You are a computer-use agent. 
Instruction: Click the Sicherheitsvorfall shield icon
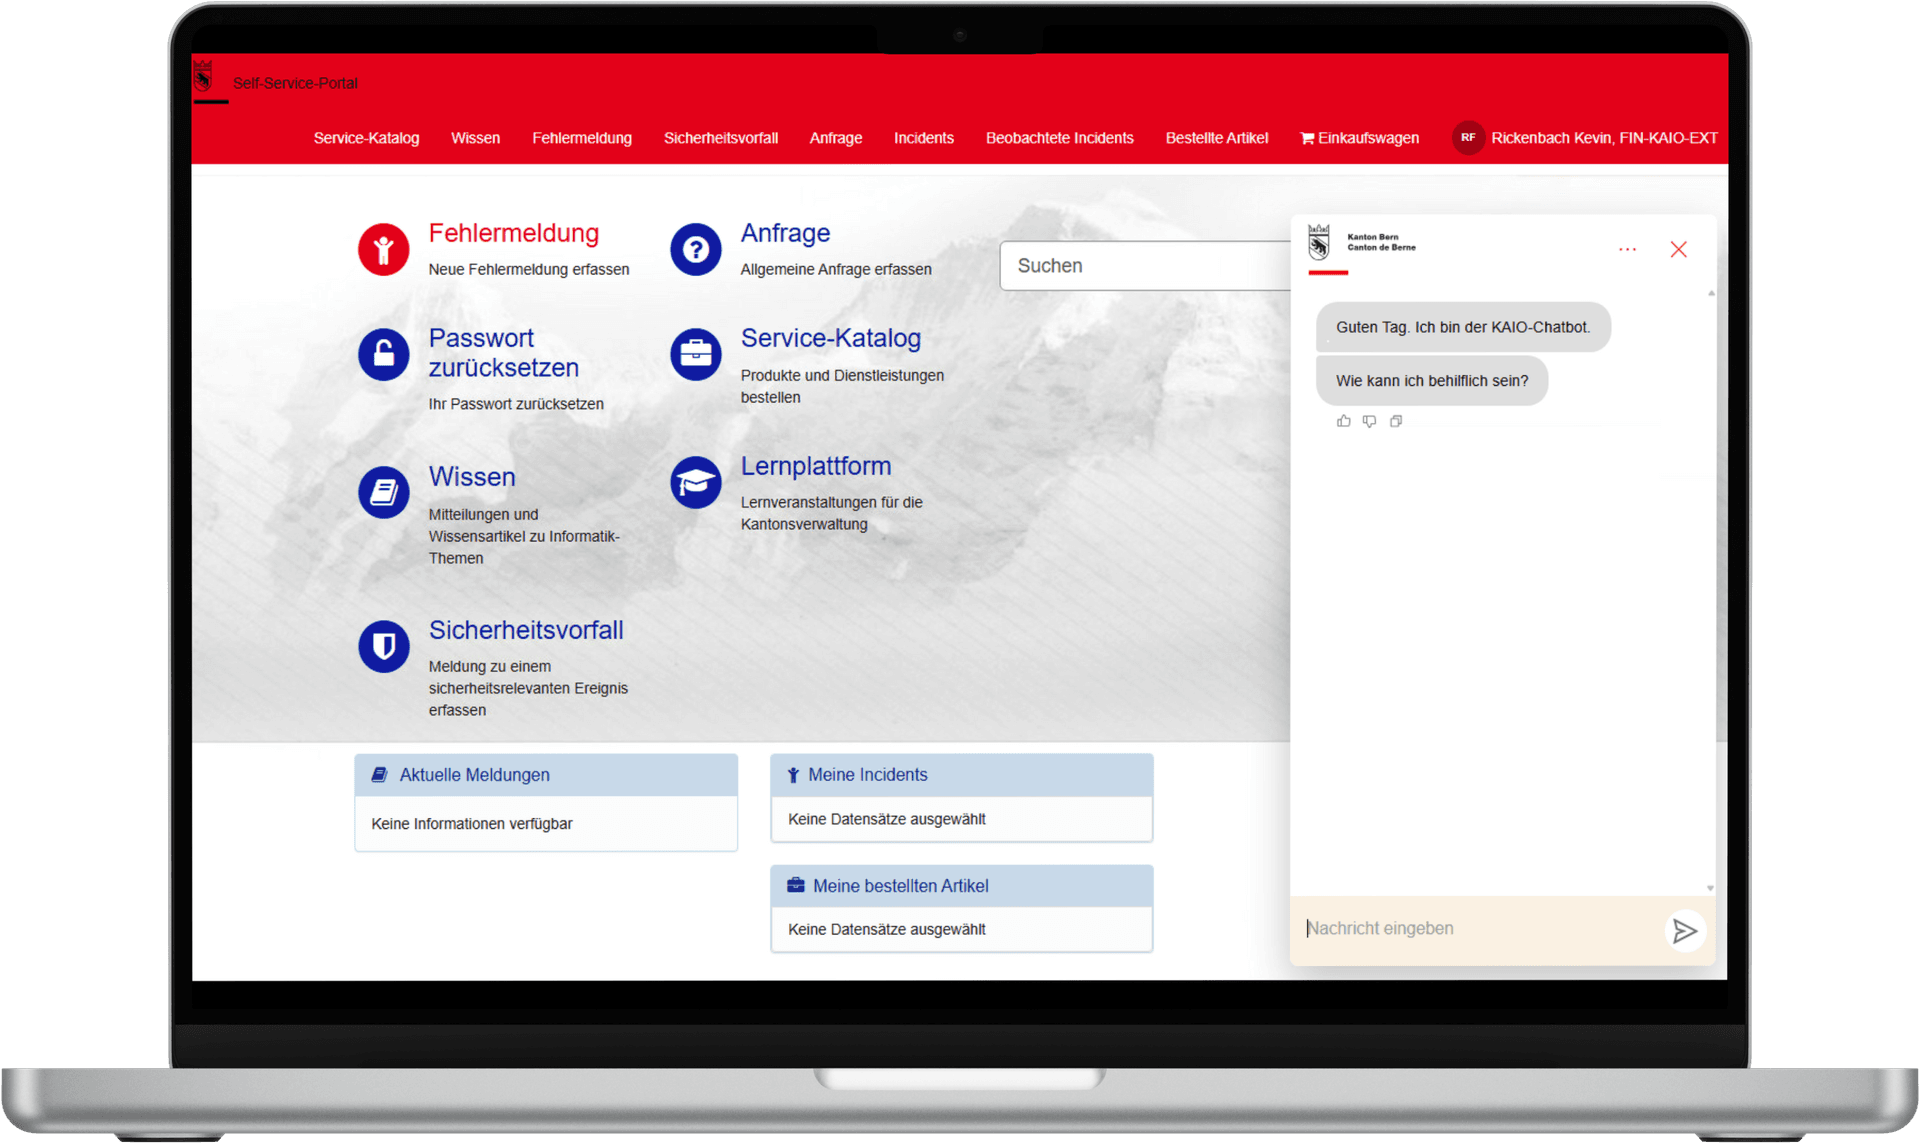tap(383, 646)
